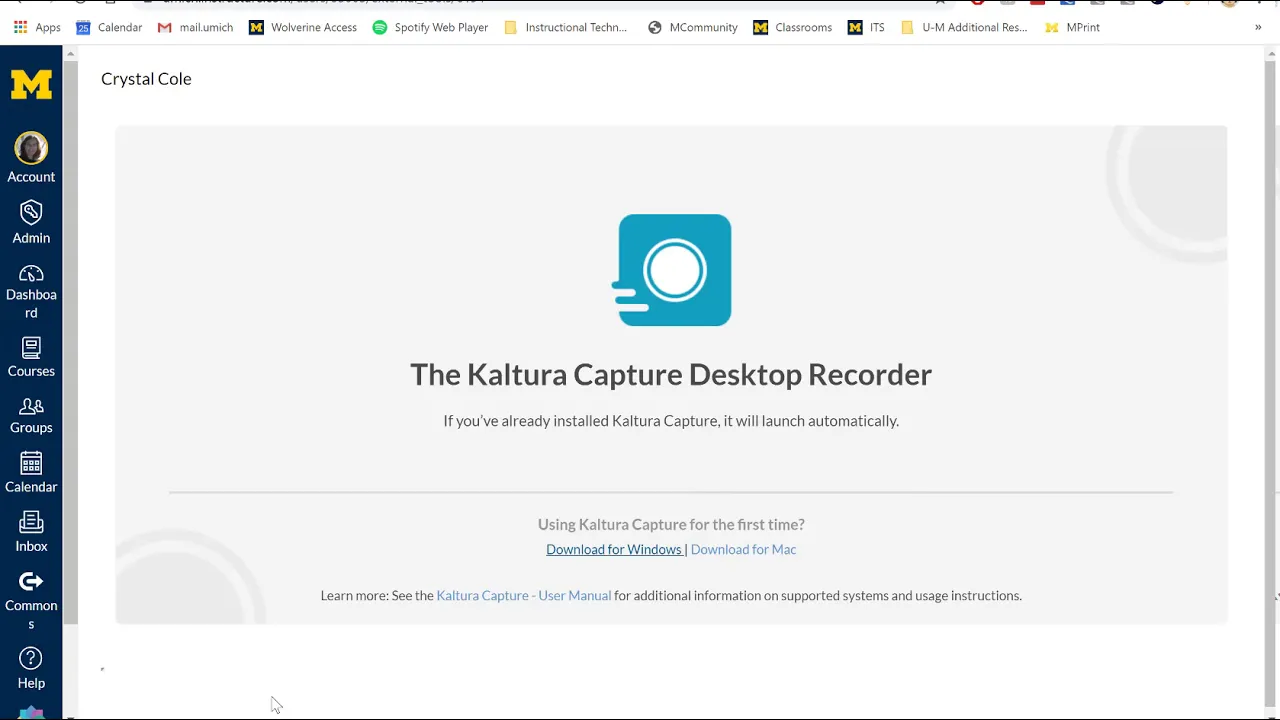The image size is (1280, 720).
Task: Open the MPrint bookmark
Action: tap(1072, 27)
